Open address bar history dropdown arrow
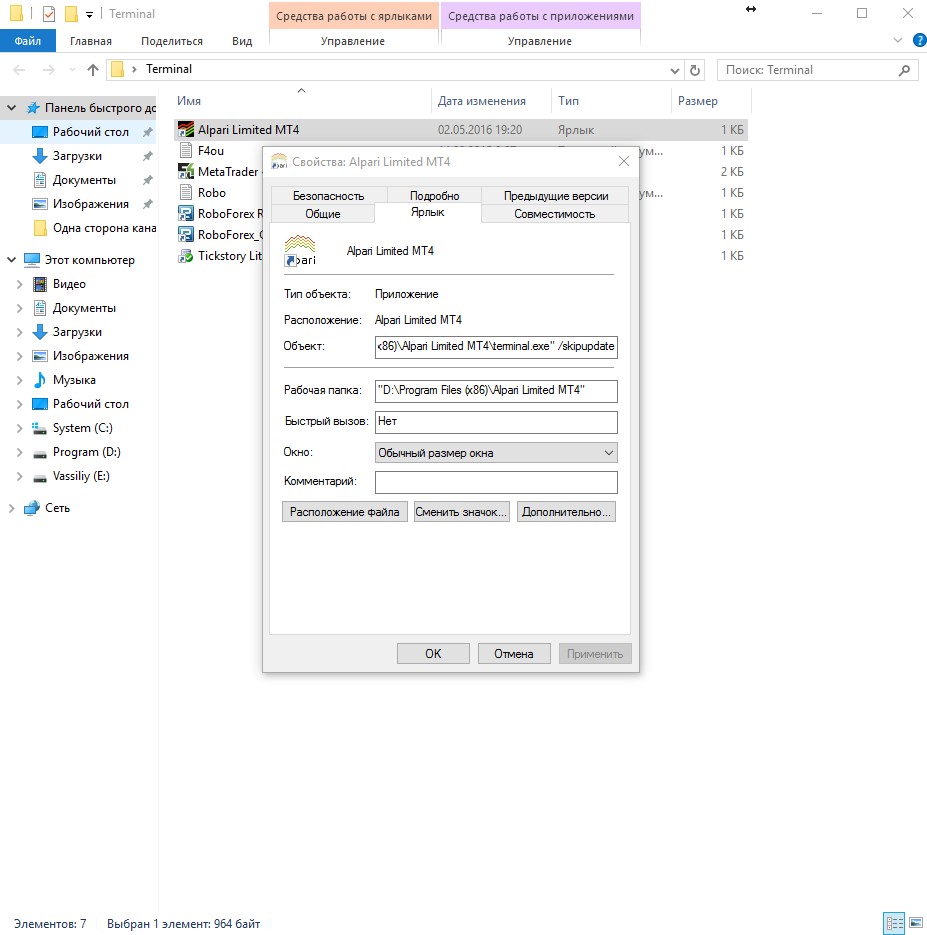The height and width of the screenshot is (935, 927). (674, 70)
